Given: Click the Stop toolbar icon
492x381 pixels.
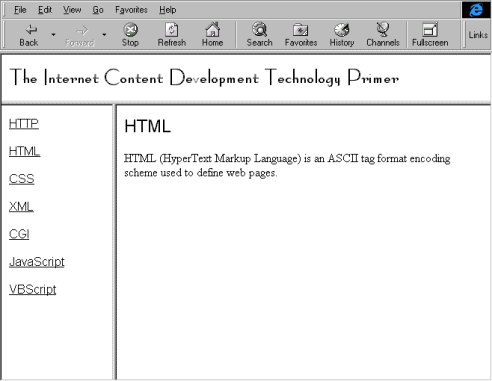Looking at the screenshot, I should click(130, 30).
